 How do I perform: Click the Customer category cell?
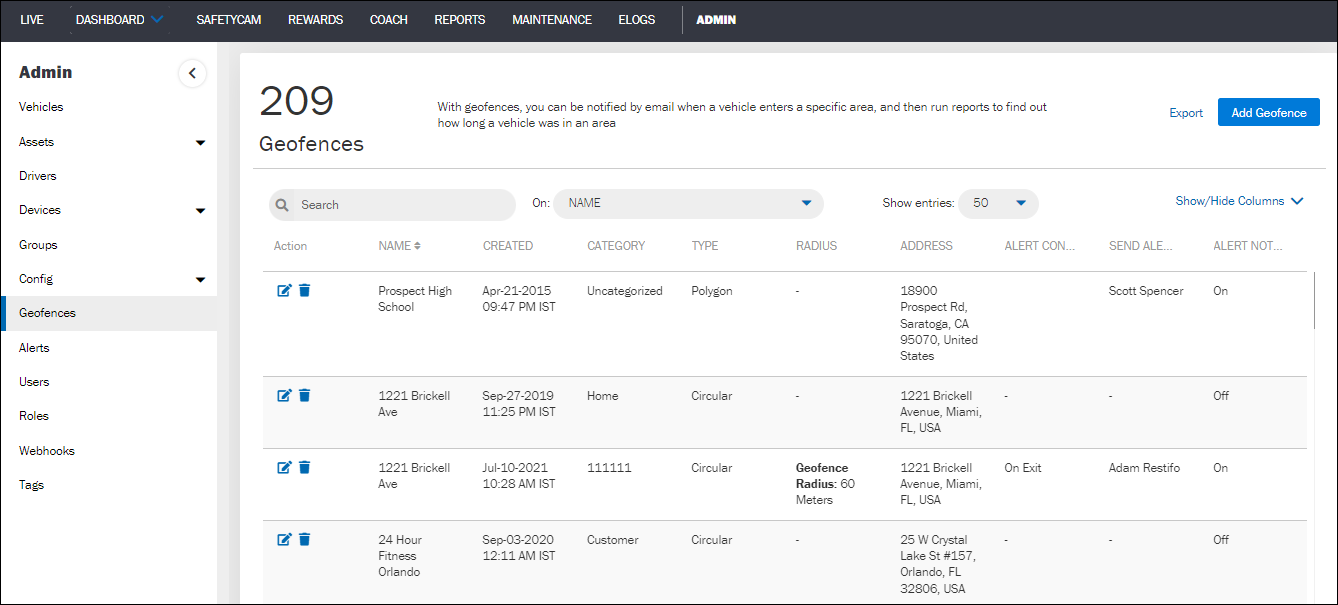tap(613, 540)
